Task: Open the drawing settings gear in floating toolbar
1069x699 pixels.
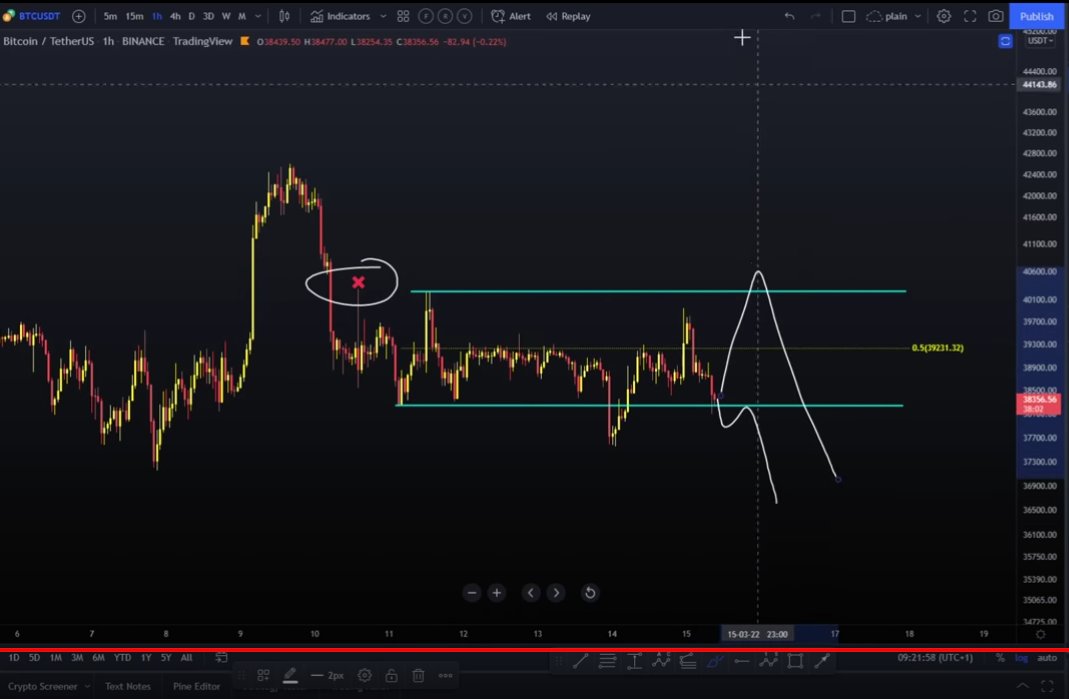Action: (x=365, y=675)
